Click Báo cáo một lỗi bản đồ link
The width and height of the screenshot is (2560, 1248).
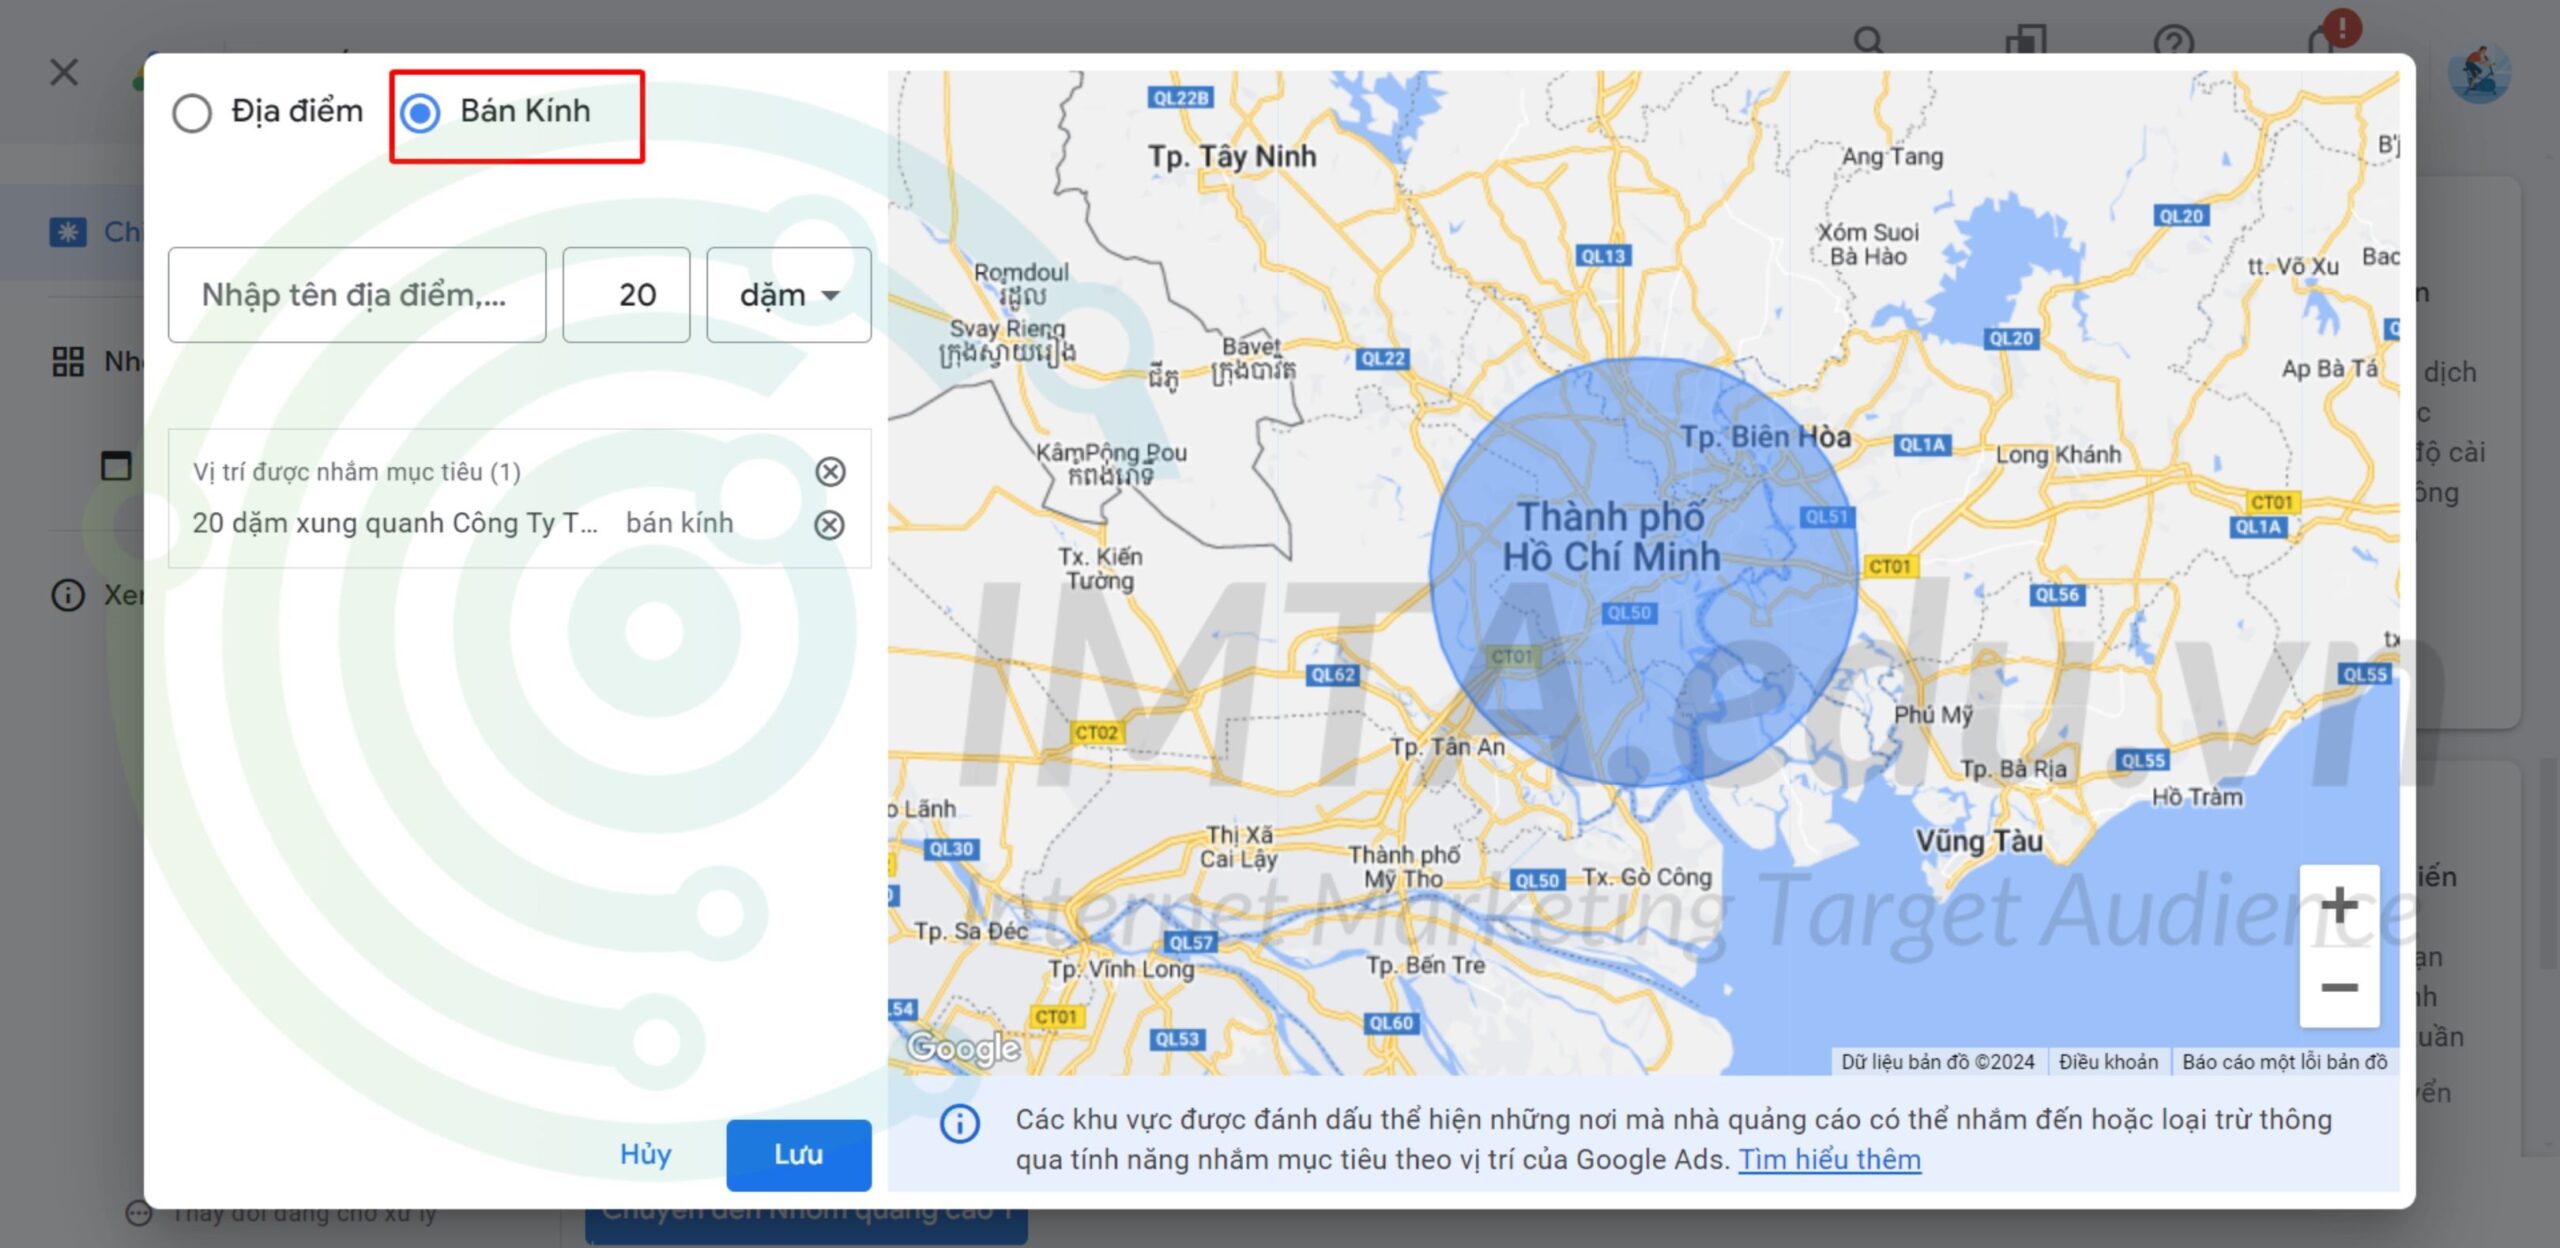pyautogui.click(x=2284, y=1062)
